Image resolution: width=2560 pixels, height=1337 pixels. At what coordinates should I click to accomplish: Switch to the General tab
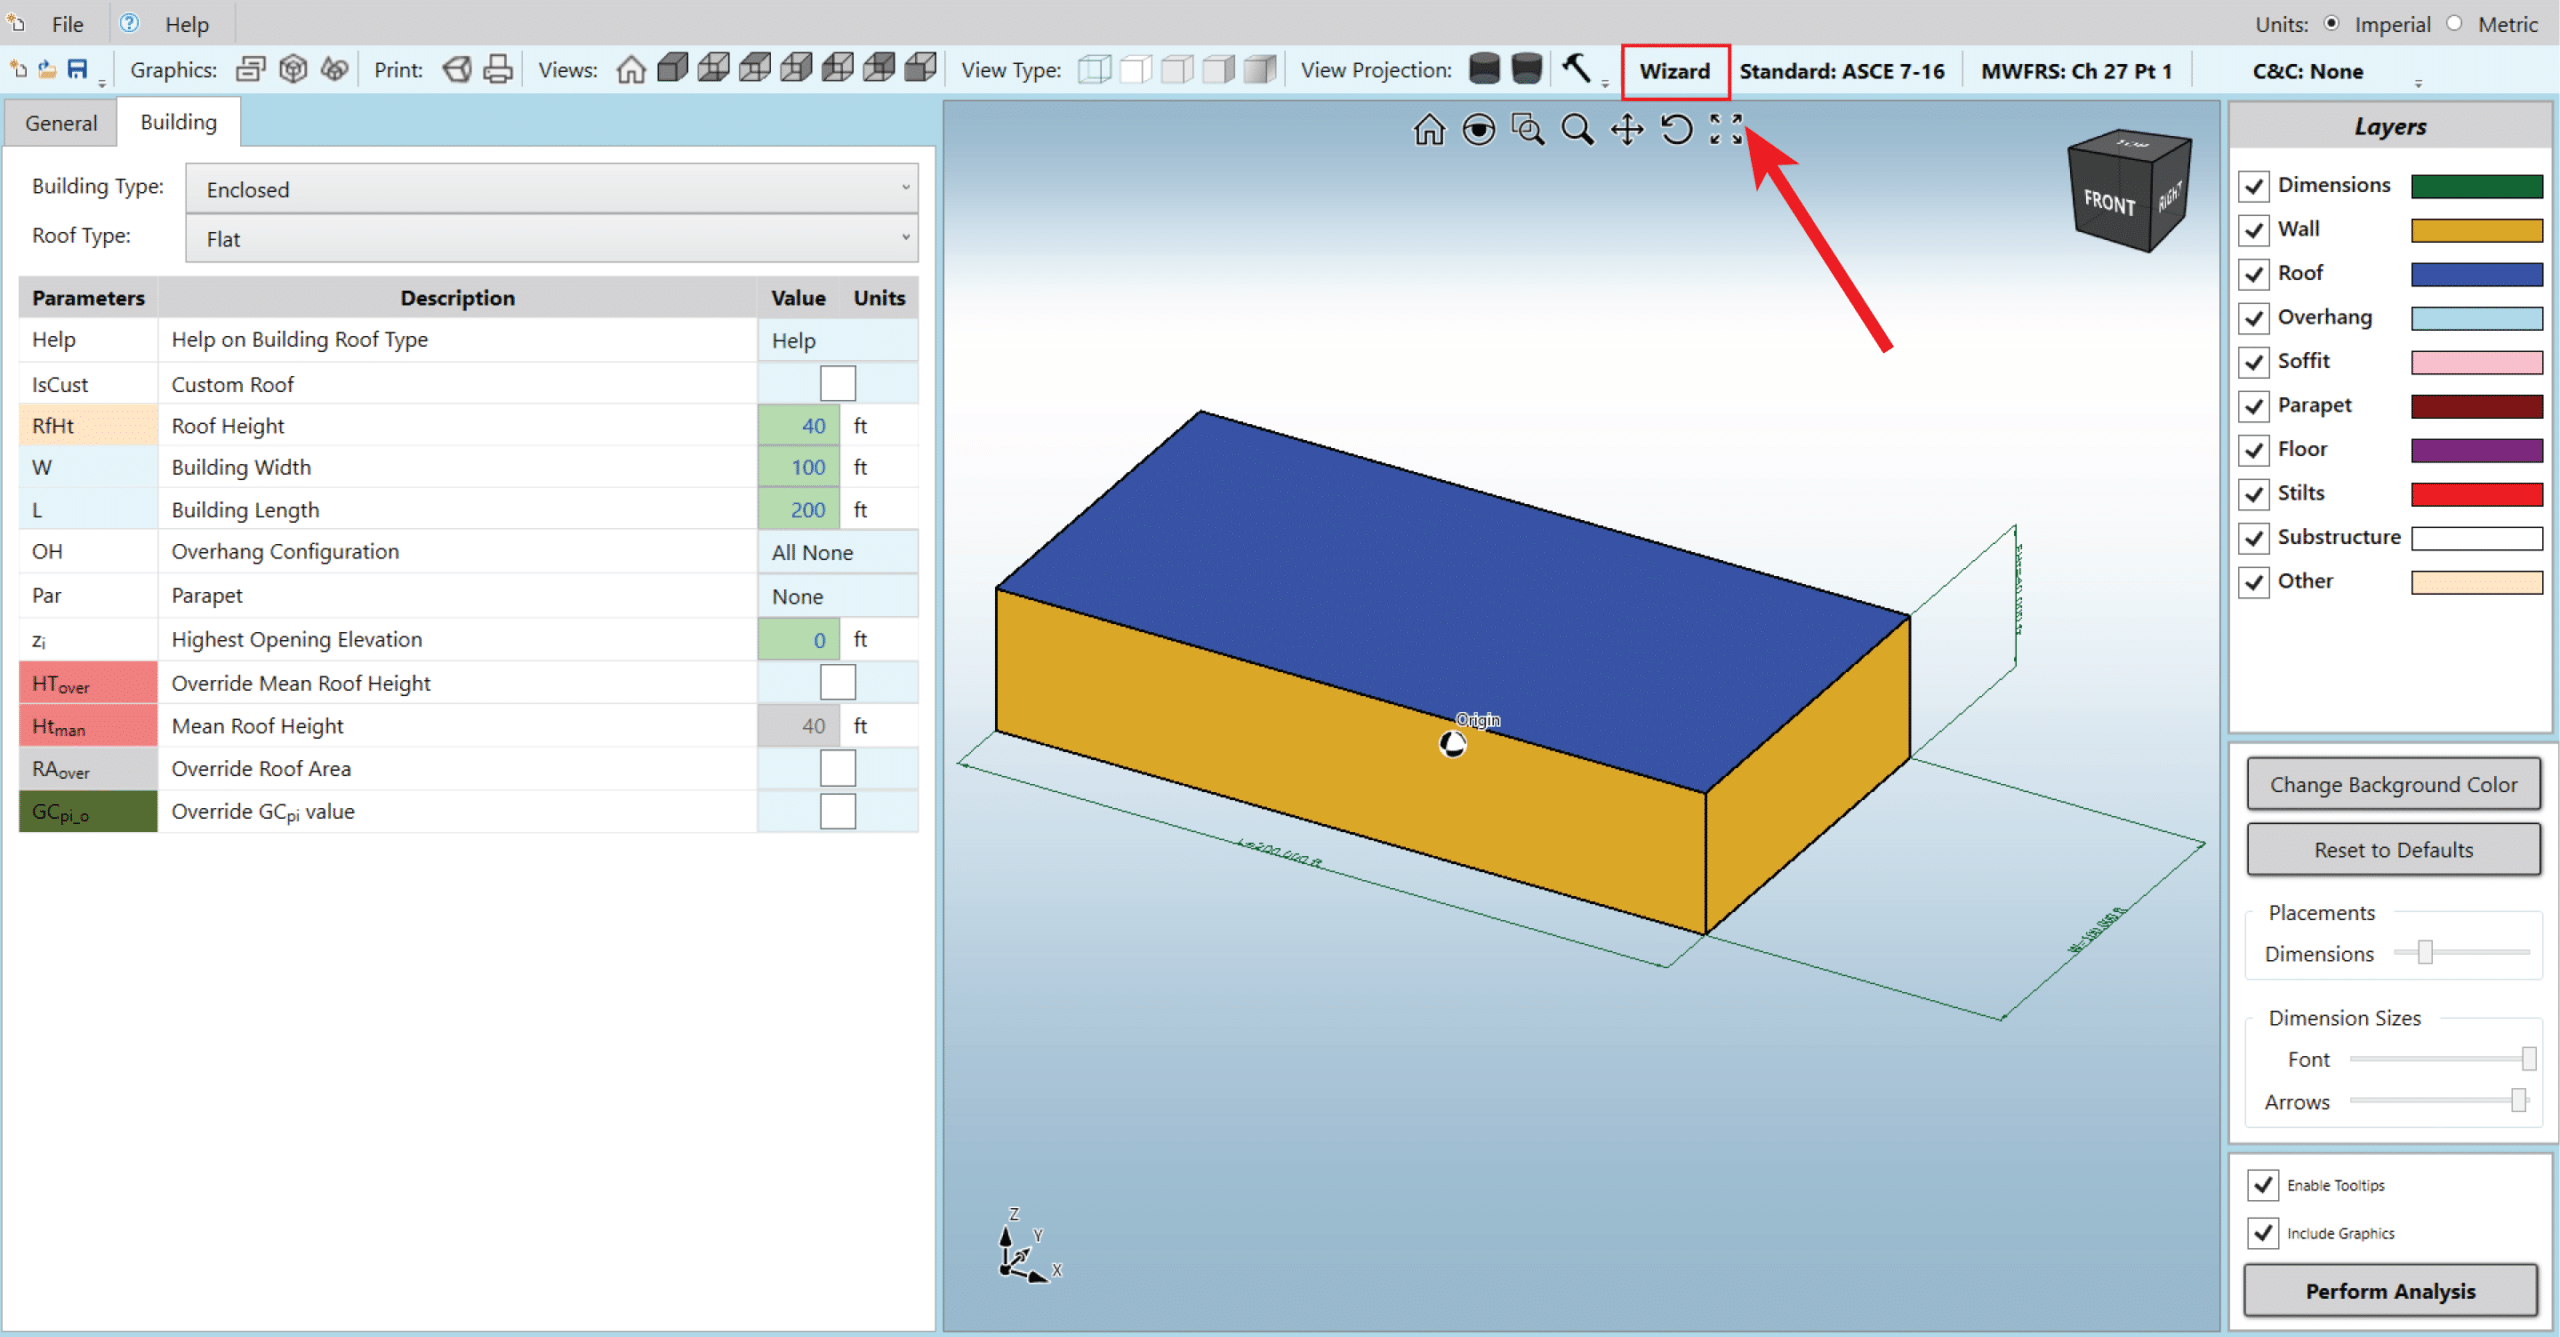[x=61, y=122]
